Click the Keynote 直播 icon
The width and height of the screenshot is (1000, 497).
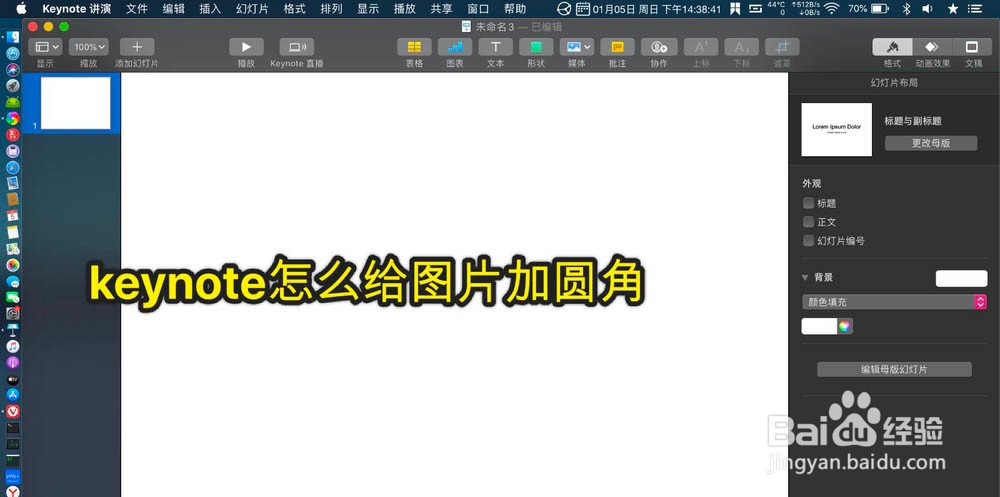pyautogui.click(x=297, y=47)
